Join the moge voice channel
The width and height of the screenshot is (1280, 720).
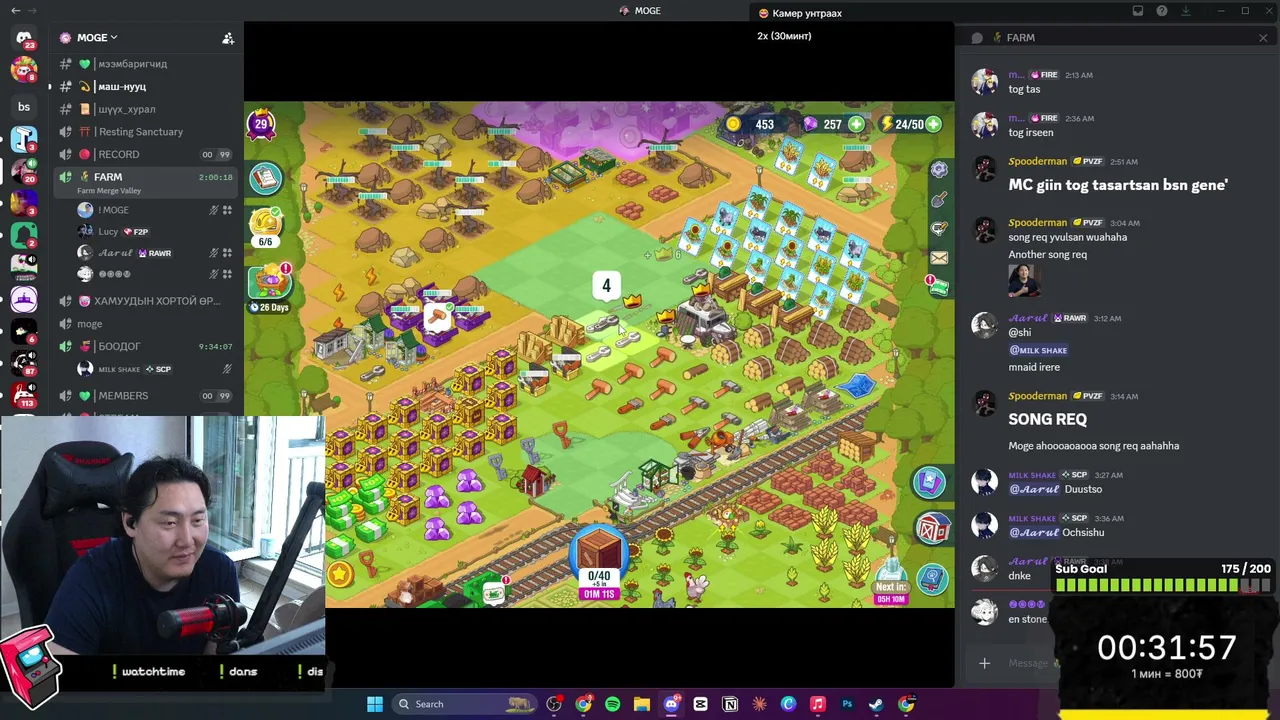click(x=144, y=324)
